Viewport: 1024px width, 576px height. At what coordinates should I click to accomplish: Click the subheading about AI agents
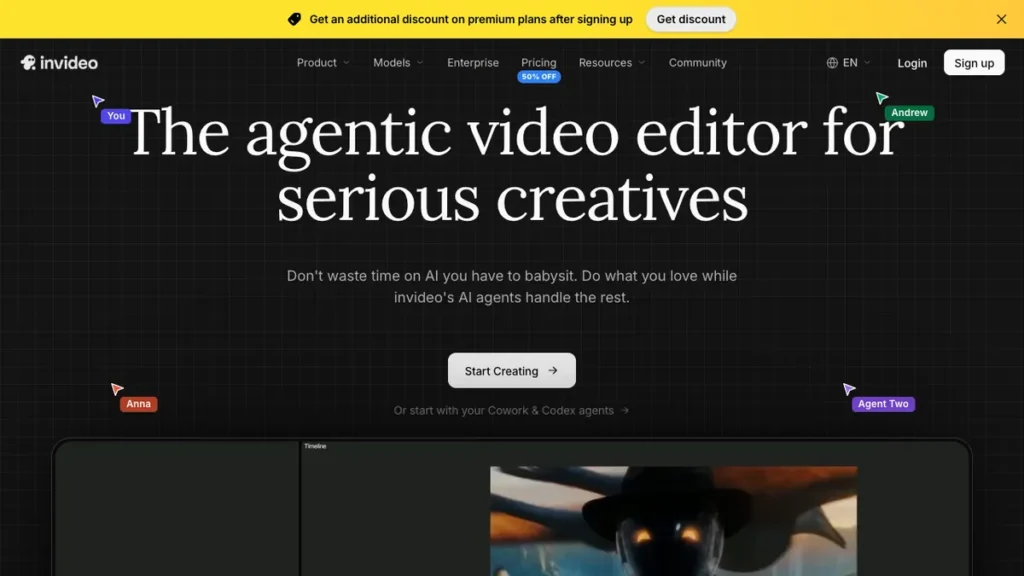(x=511, y=286)
